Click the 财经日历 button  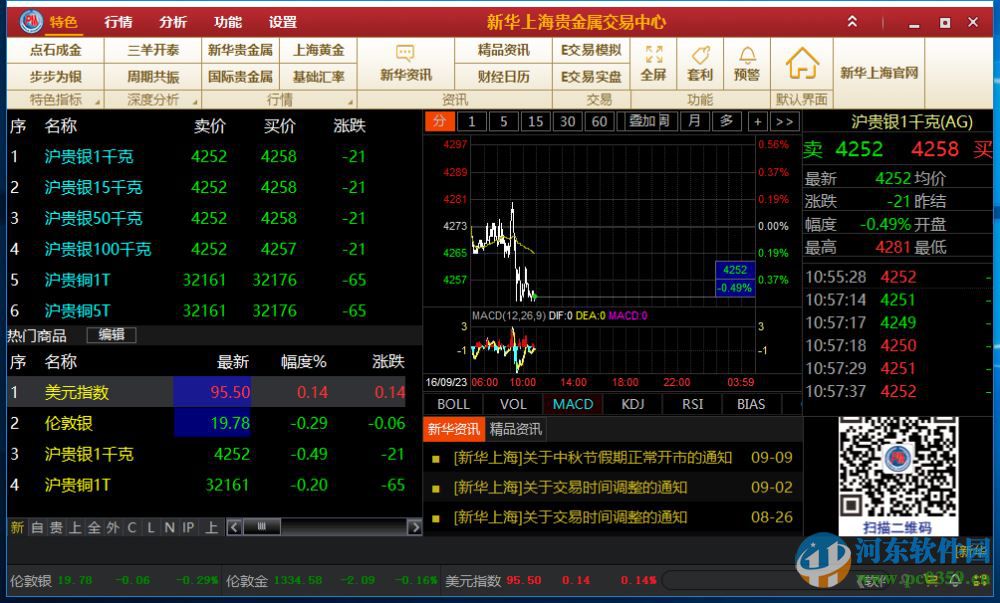coord(502,76)
